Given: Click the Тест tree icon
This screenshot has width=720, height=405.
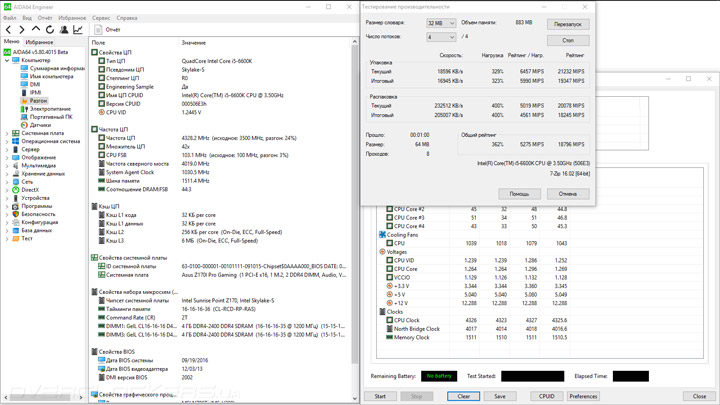Looking at the screenshot, I should pyautogui.click(x=16, y=238).
